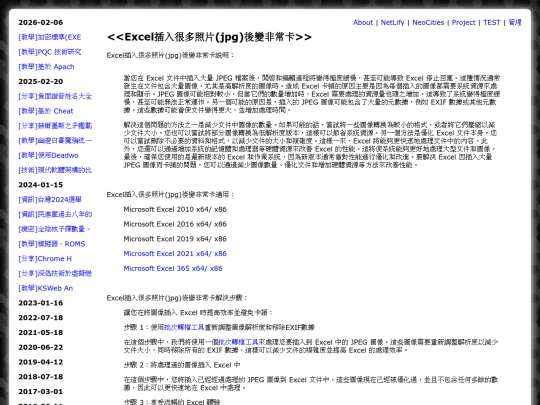Screen dimensions: 540x405
Task: Open the About link in top navigation
Action: click(363, 22)
